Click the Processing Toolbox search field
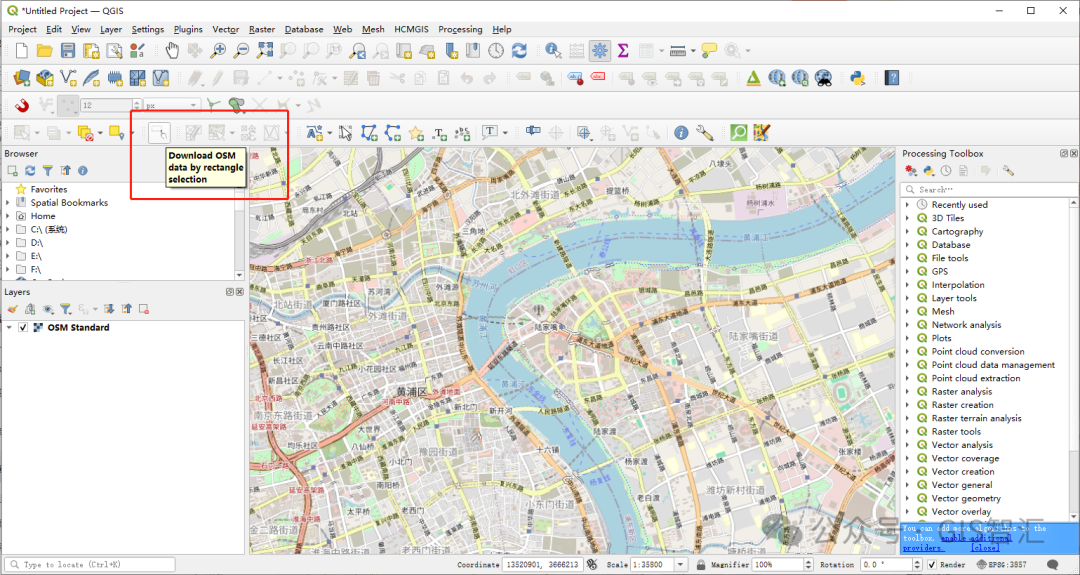 click(x=985, y=189)
